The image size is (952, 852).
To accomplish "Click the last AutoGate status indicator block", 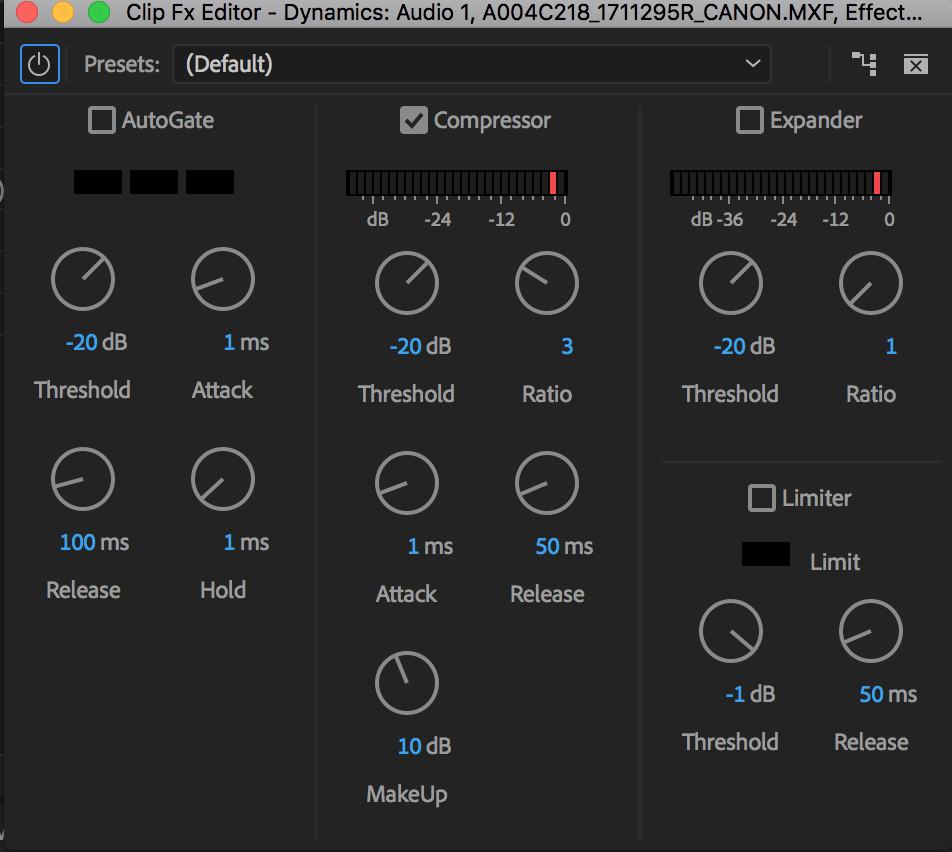I will coord(209,182).
